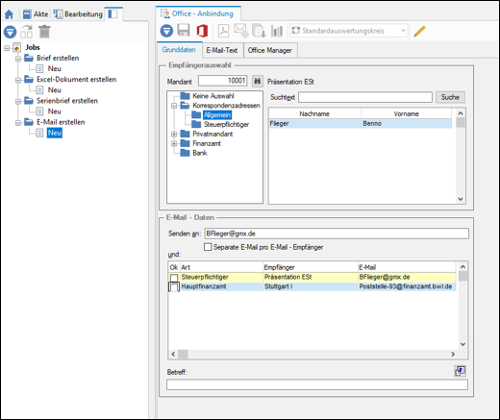Go to the Home icon tab

point(9,14)
